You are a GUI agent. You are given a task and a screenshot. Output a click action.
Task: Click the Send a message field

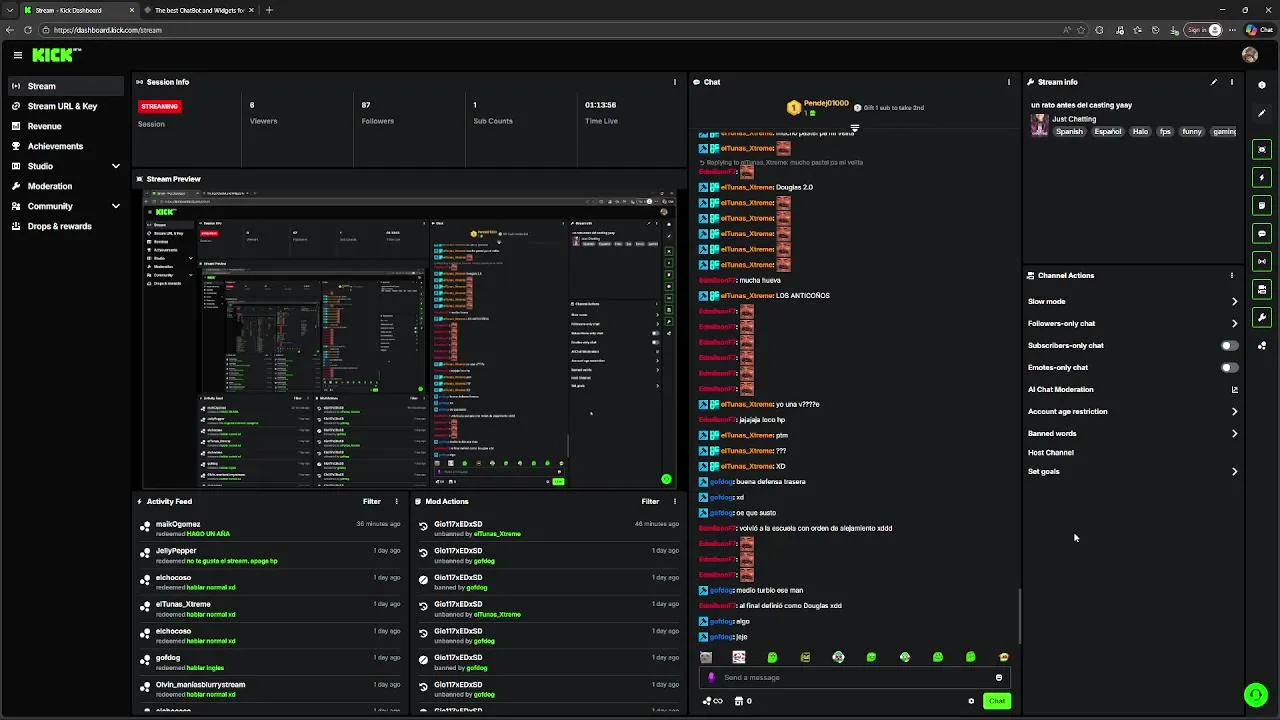(x=854, y=677)
